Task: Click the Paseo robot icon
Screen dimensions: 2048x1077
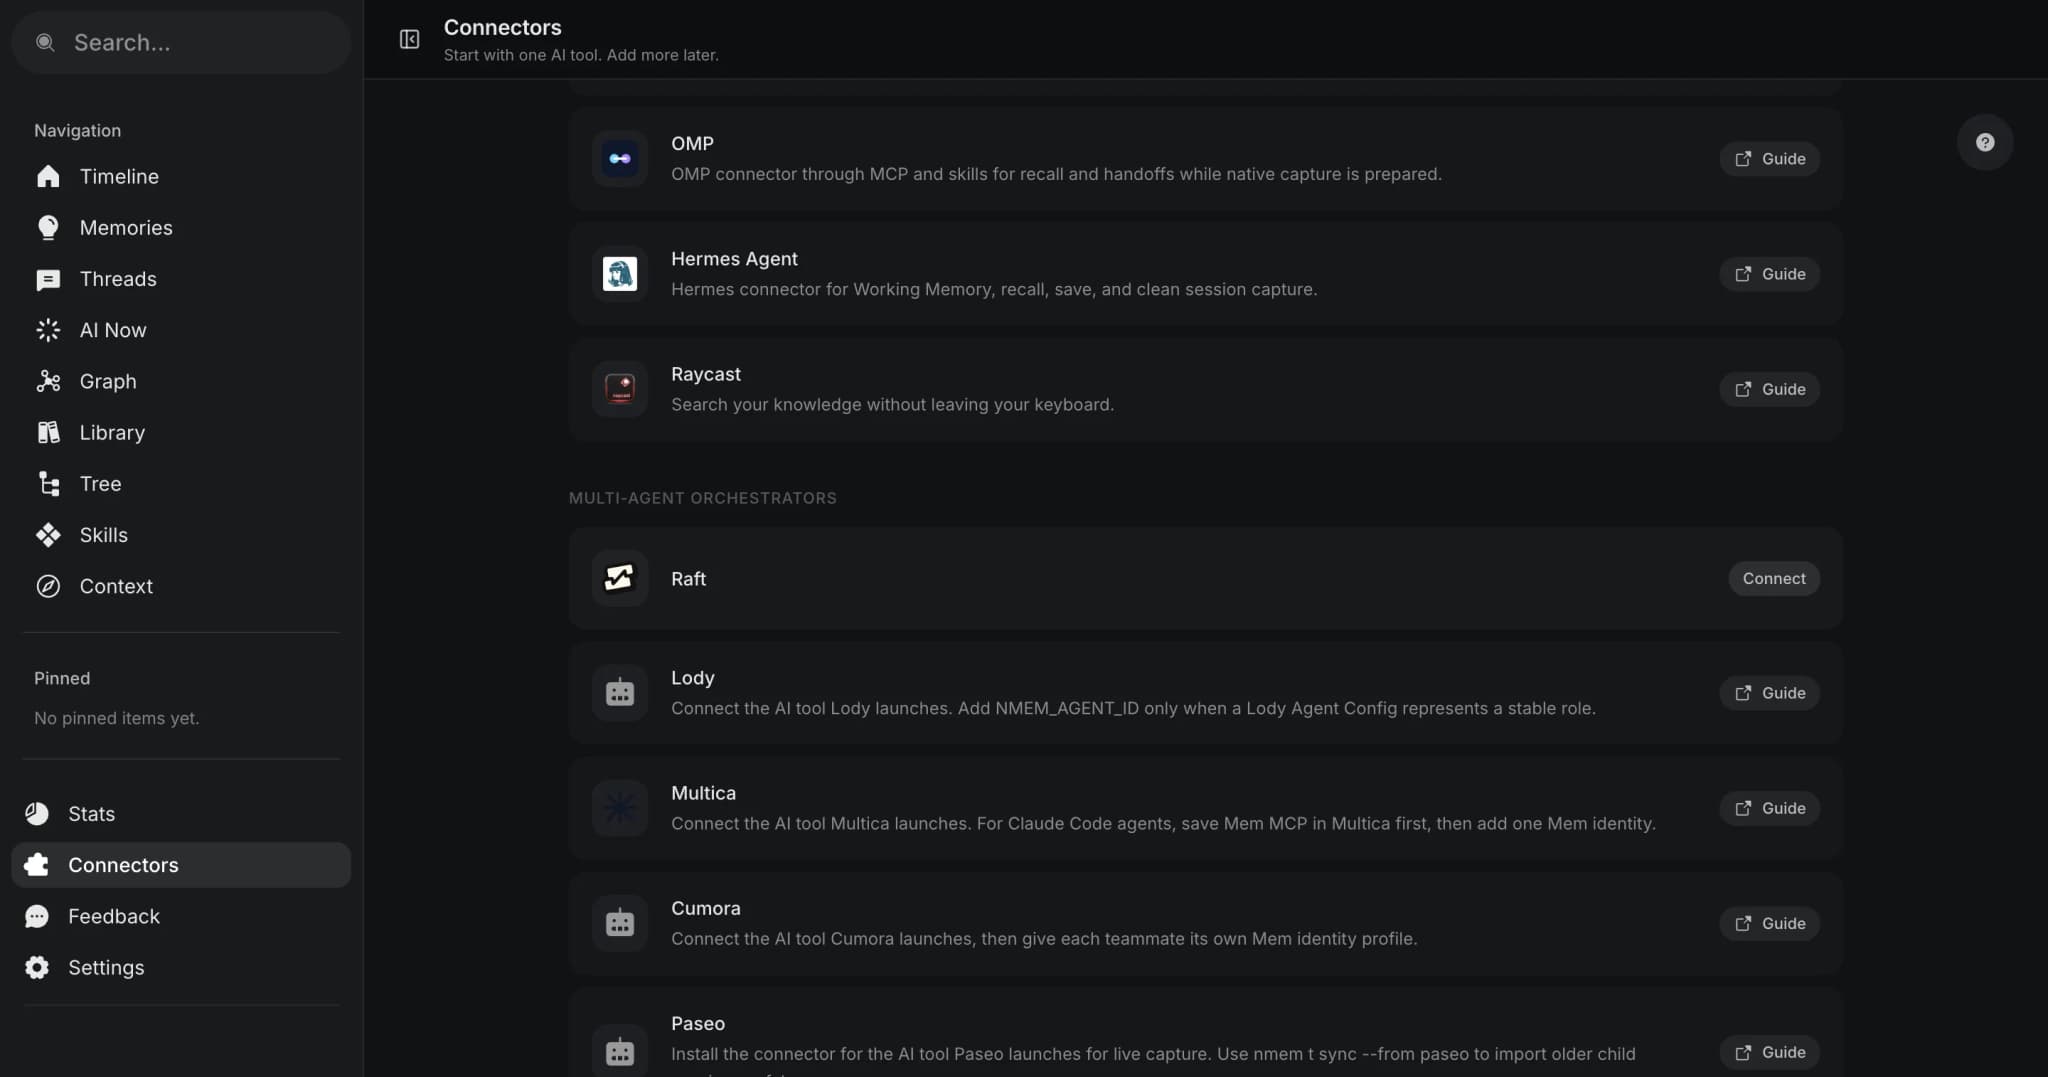Action: [x=620, y=1052]
